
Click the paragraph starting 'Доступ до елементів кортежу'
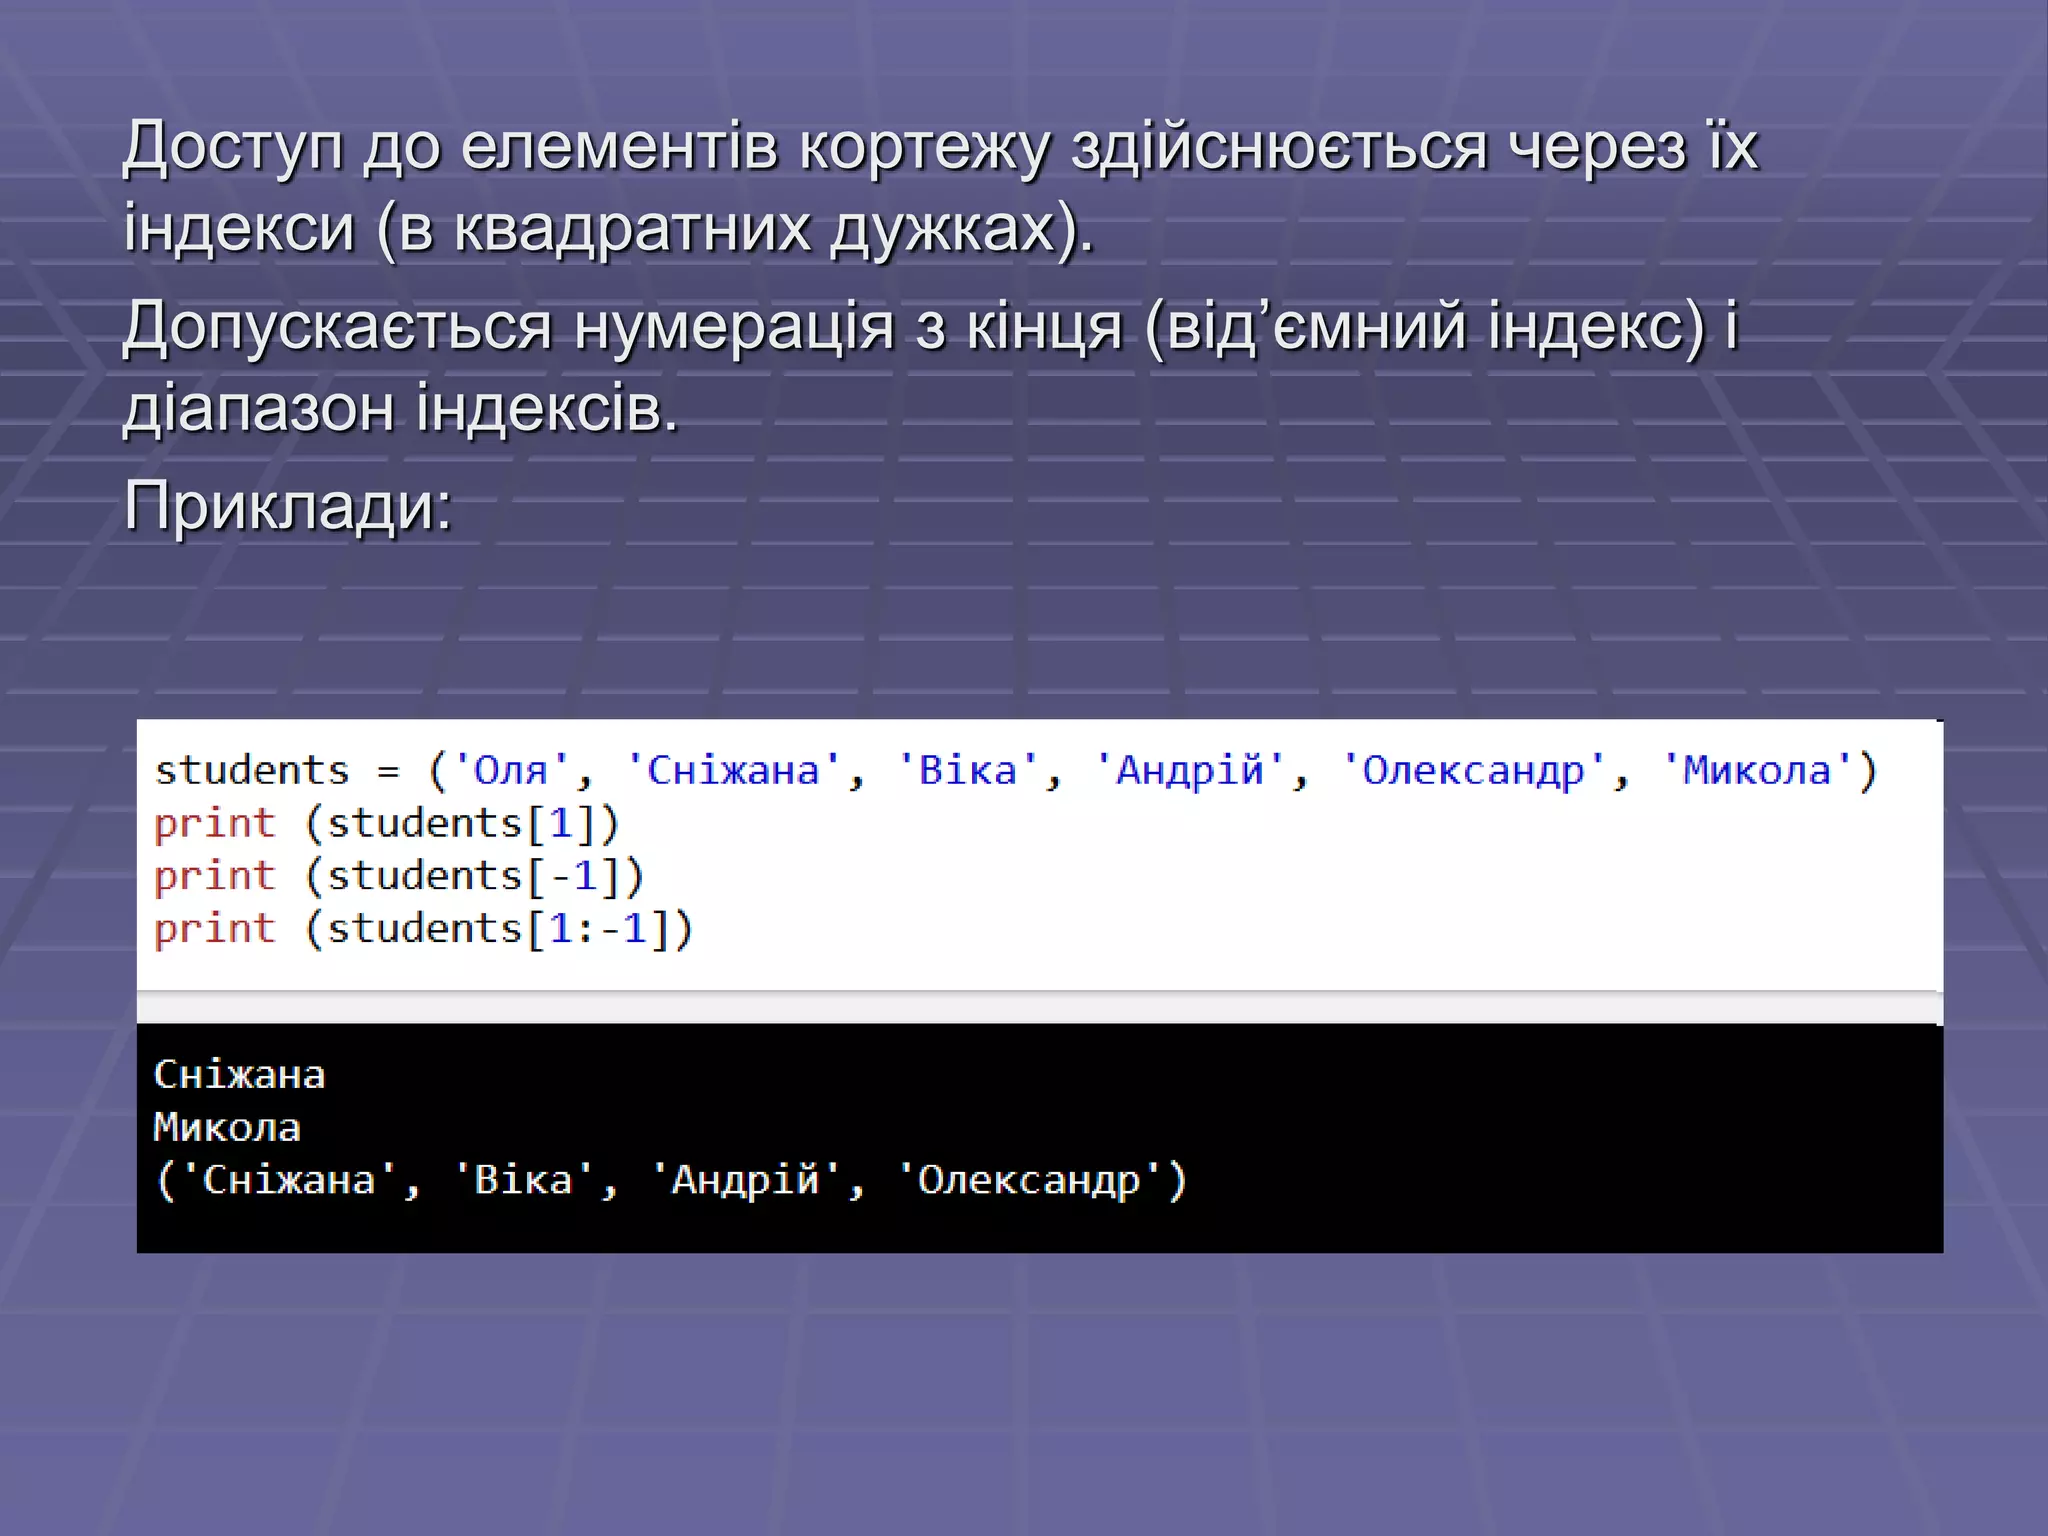click(x=940, y=187)
